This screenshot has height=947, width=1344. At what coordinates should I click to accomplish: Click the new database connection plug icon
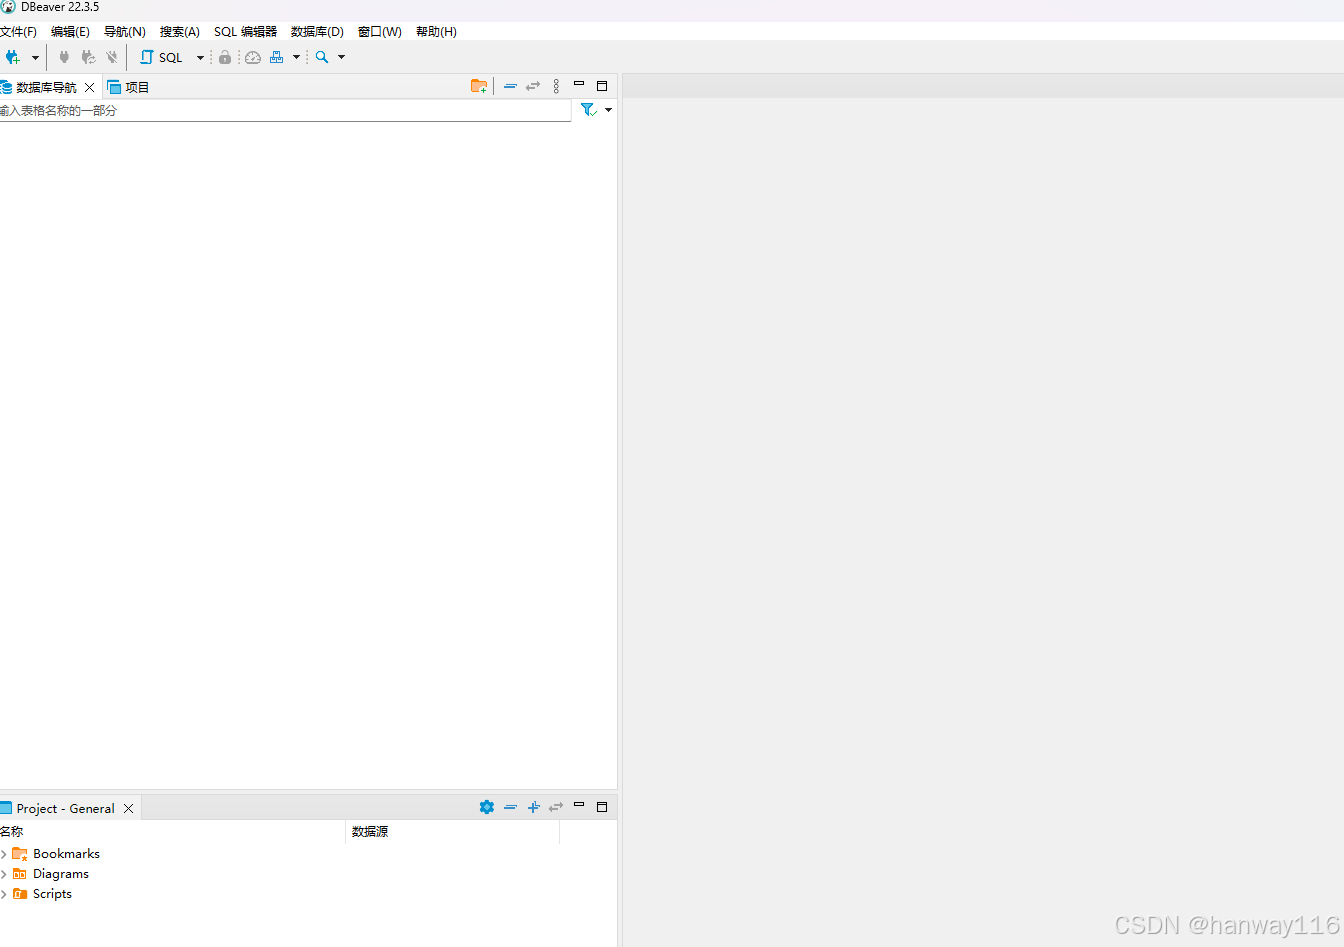pos(13,58)
